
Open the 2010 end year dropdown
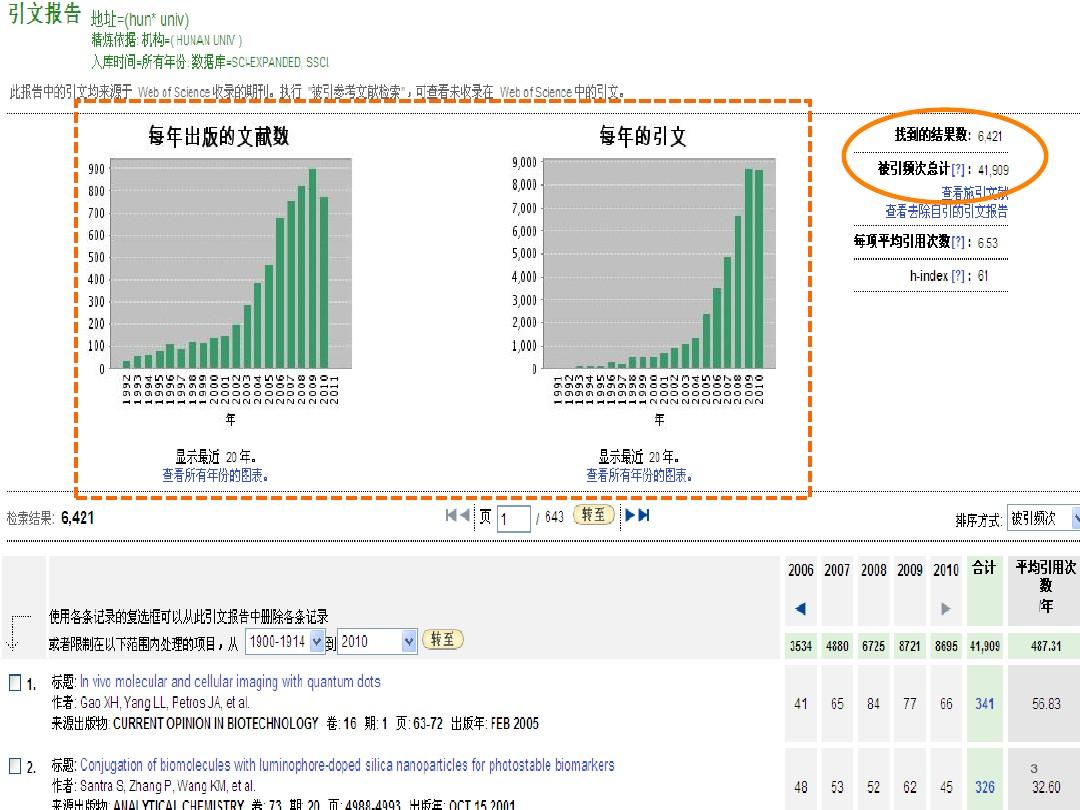[x=377, y=641]
